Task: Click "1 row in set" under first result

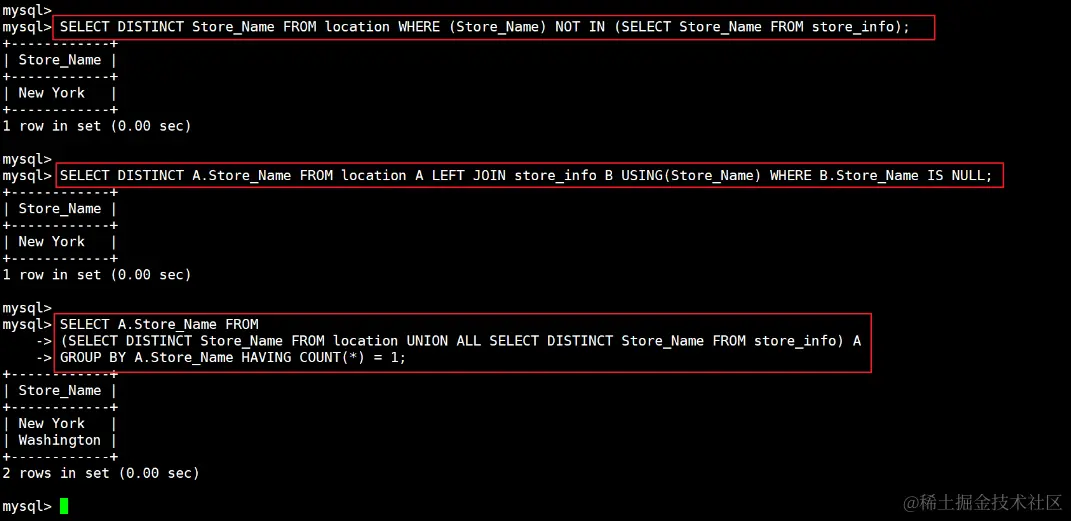Action: pos(96,126)
